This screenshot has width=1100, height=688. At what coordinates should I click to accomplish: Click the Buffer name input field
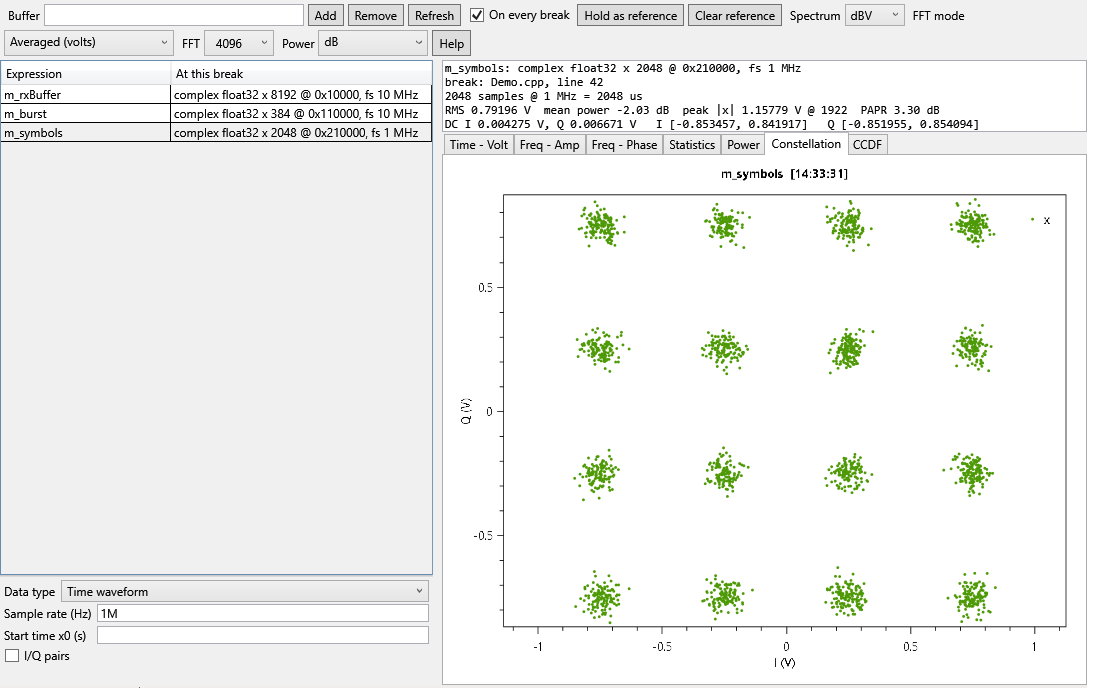(174, 15)
